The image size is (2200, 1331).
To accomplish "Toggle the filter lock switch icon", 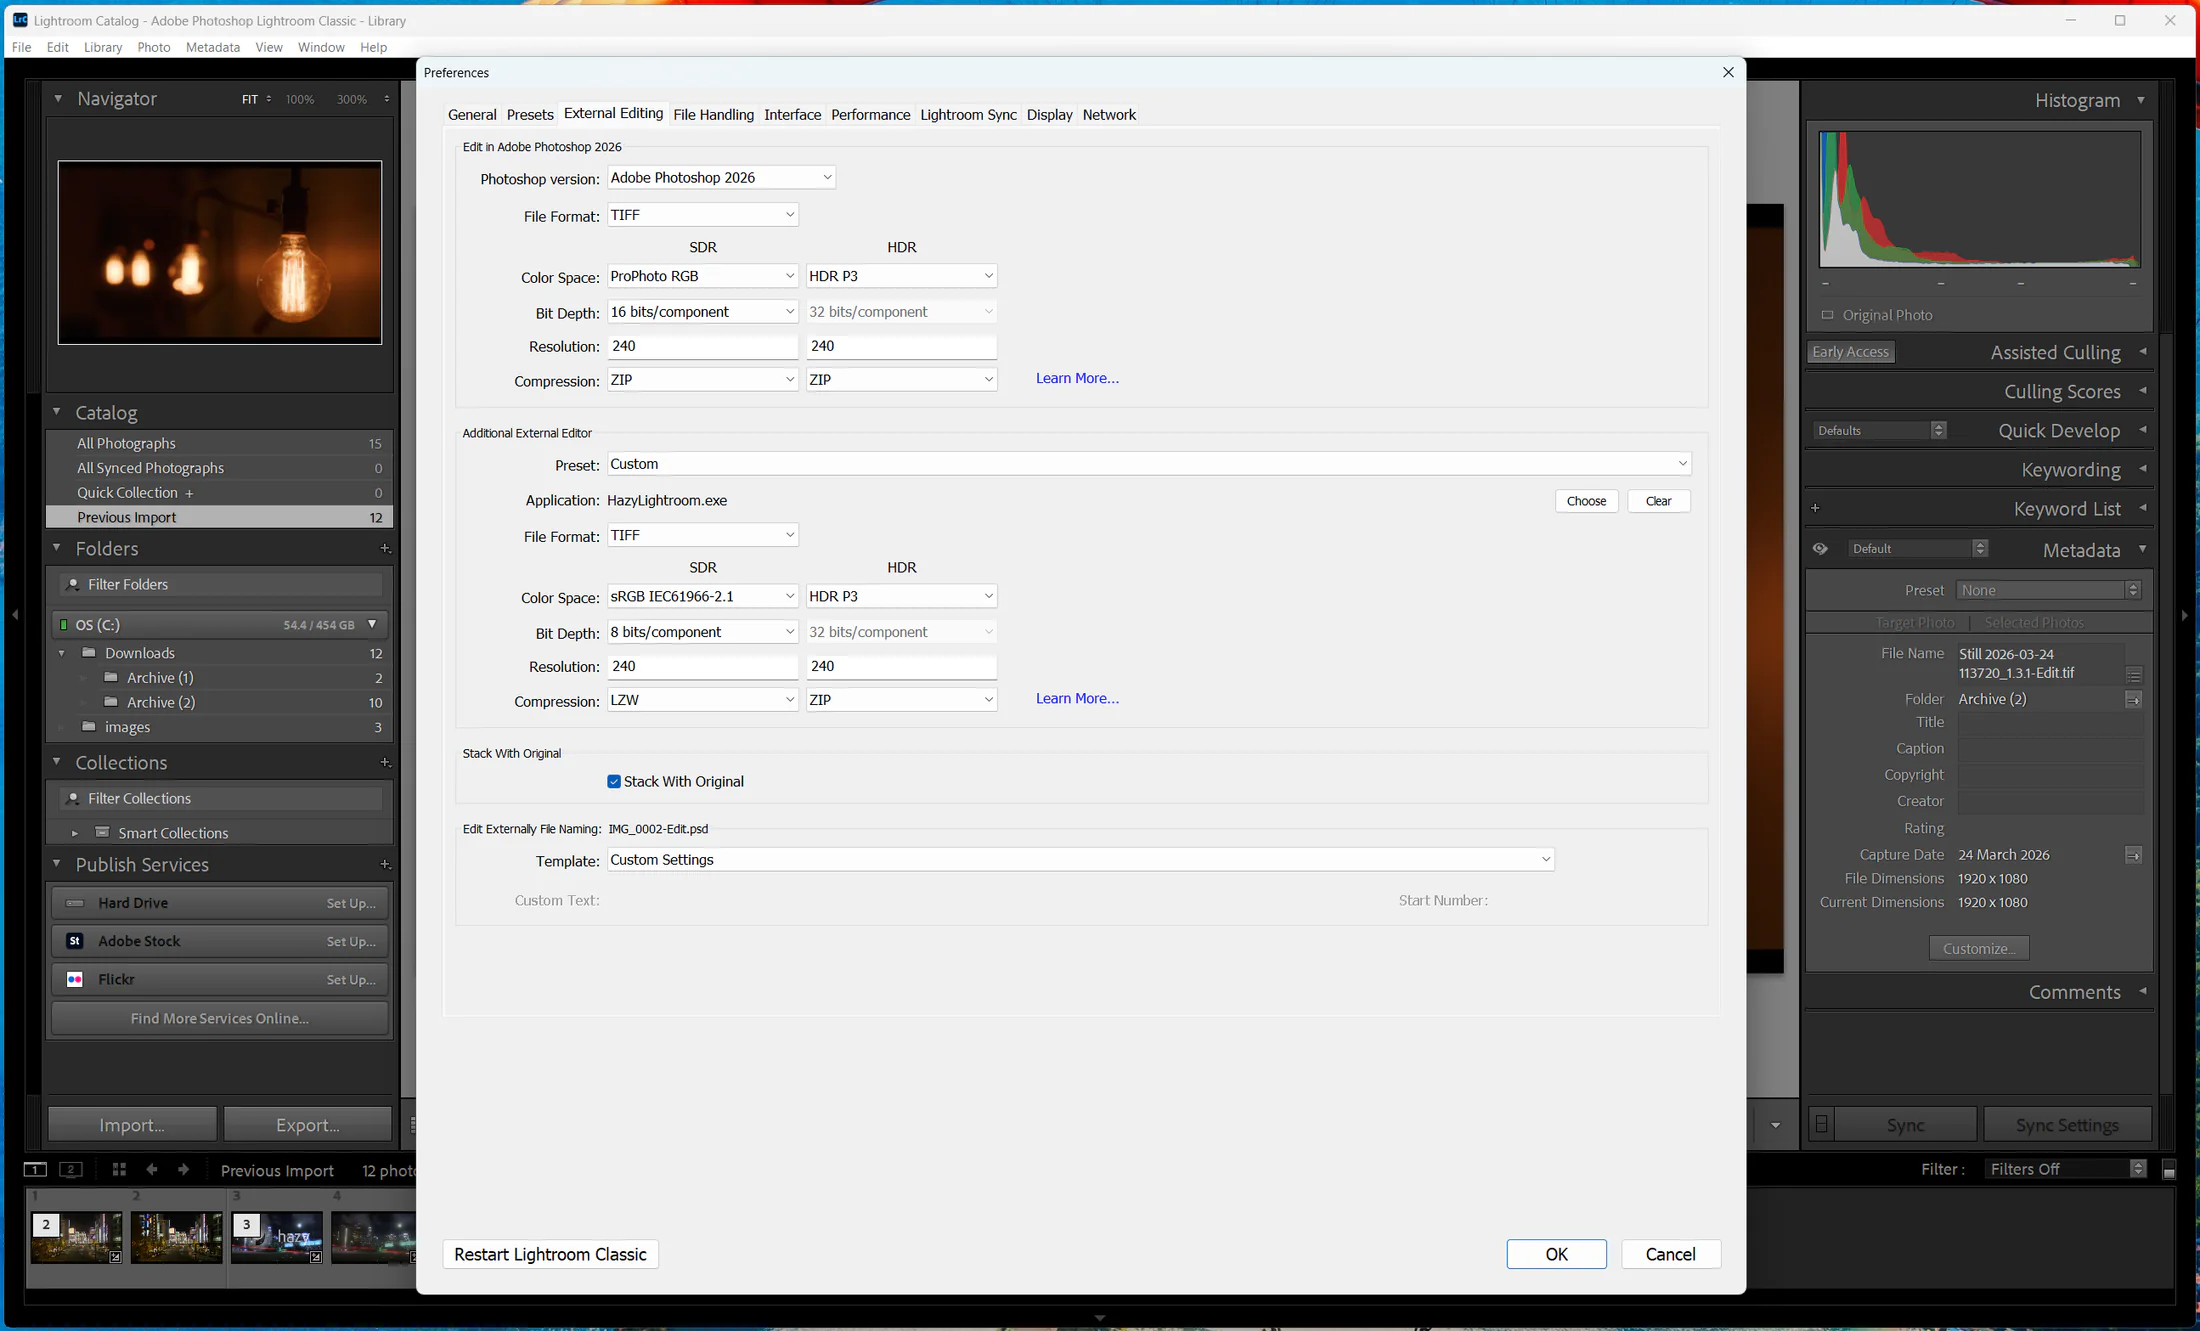I will (2169, 1170).
